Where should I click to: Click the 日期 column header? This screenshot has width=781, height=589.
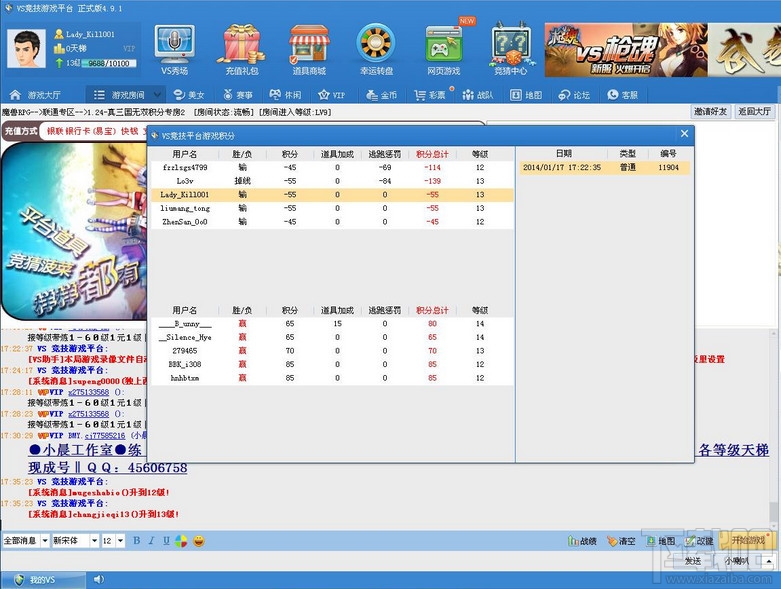[563, 153]
